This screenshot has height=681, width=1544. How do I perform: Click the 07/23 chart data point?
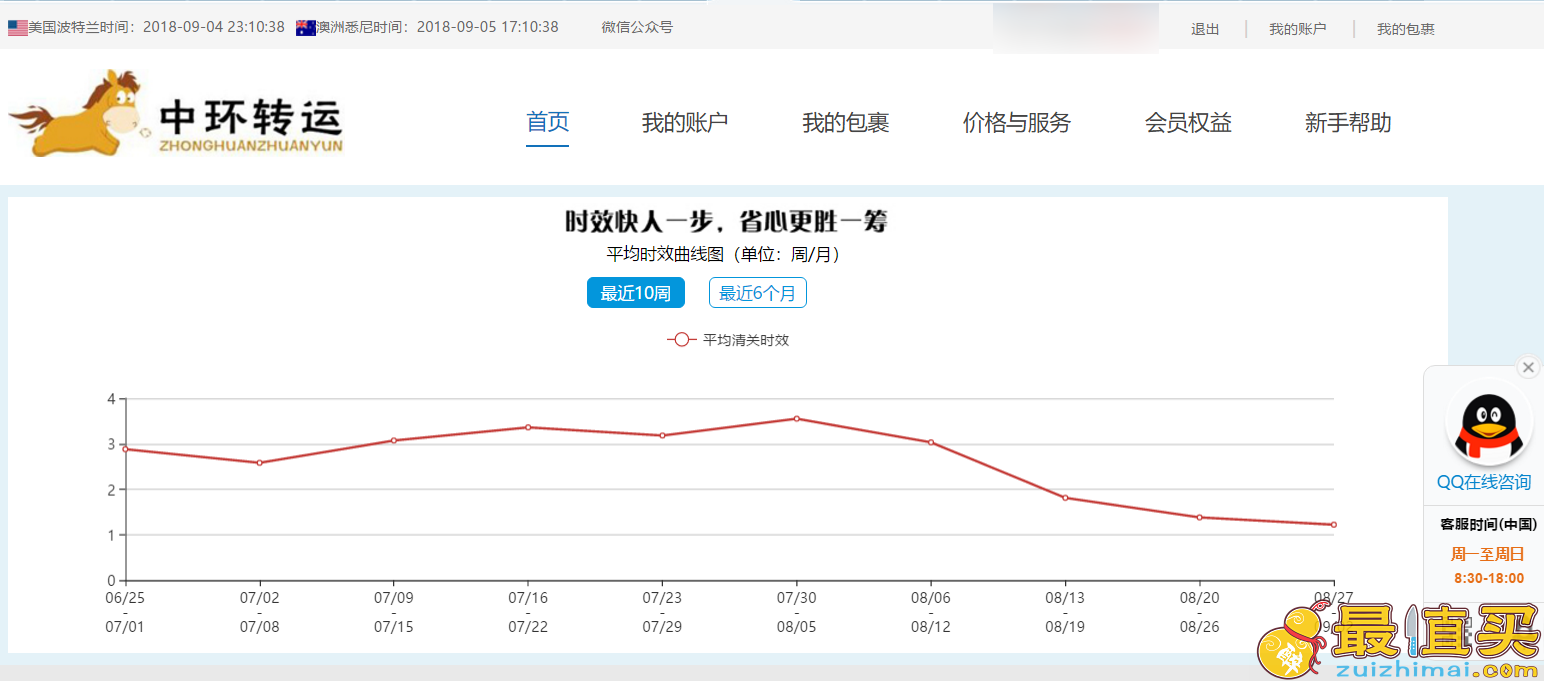662,435
